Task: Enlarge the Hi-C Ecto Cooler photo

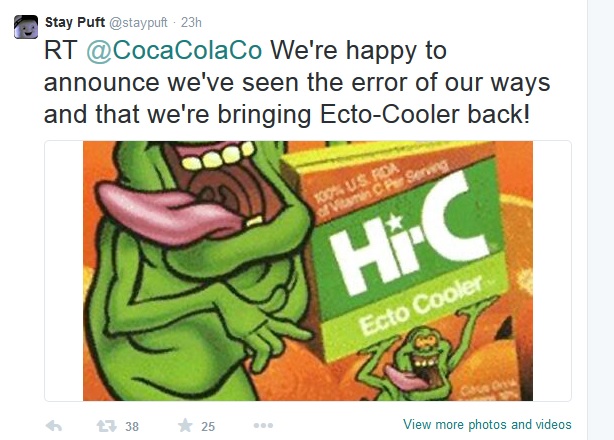Action: [x=308, y=271]
